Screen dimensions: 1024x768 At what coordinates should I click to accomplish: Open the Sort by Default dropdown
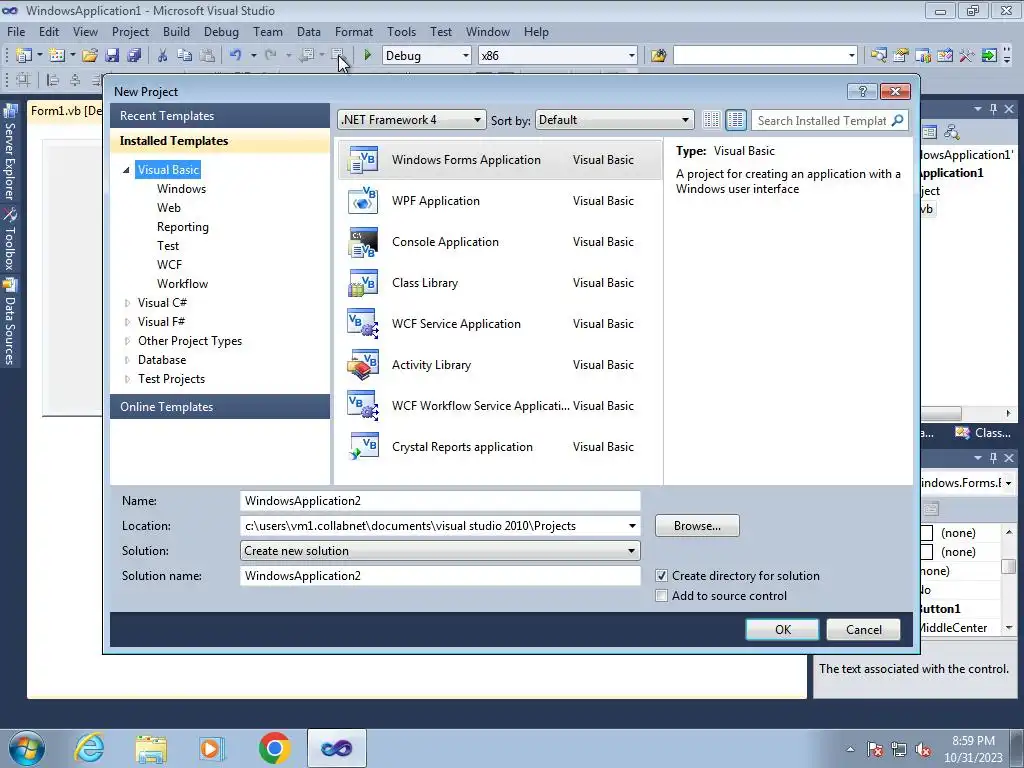(x=614, y=120)
